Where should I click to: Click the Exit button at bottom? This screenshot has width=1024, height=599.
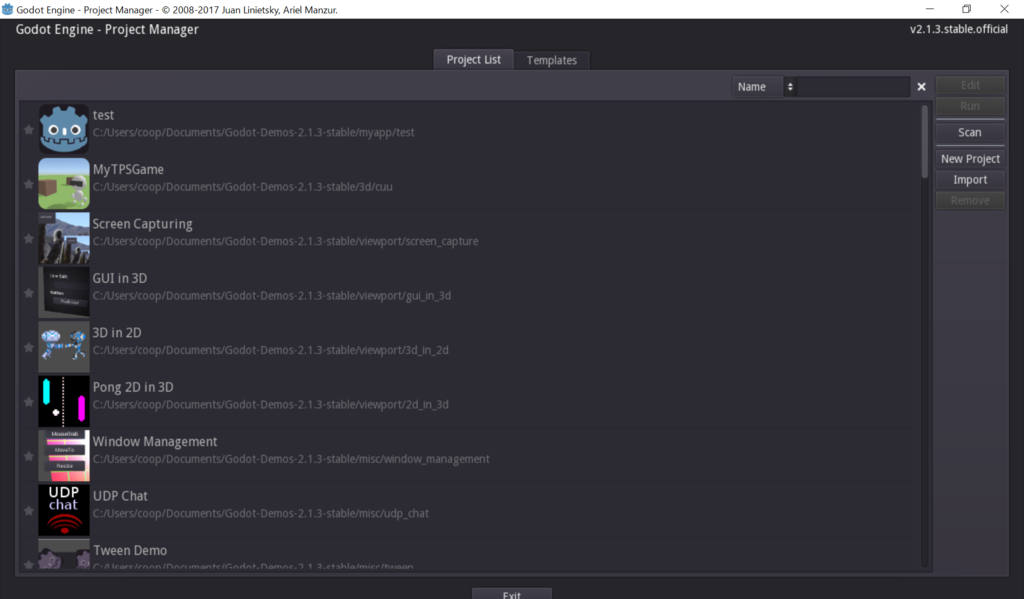(x=512, y=594)
